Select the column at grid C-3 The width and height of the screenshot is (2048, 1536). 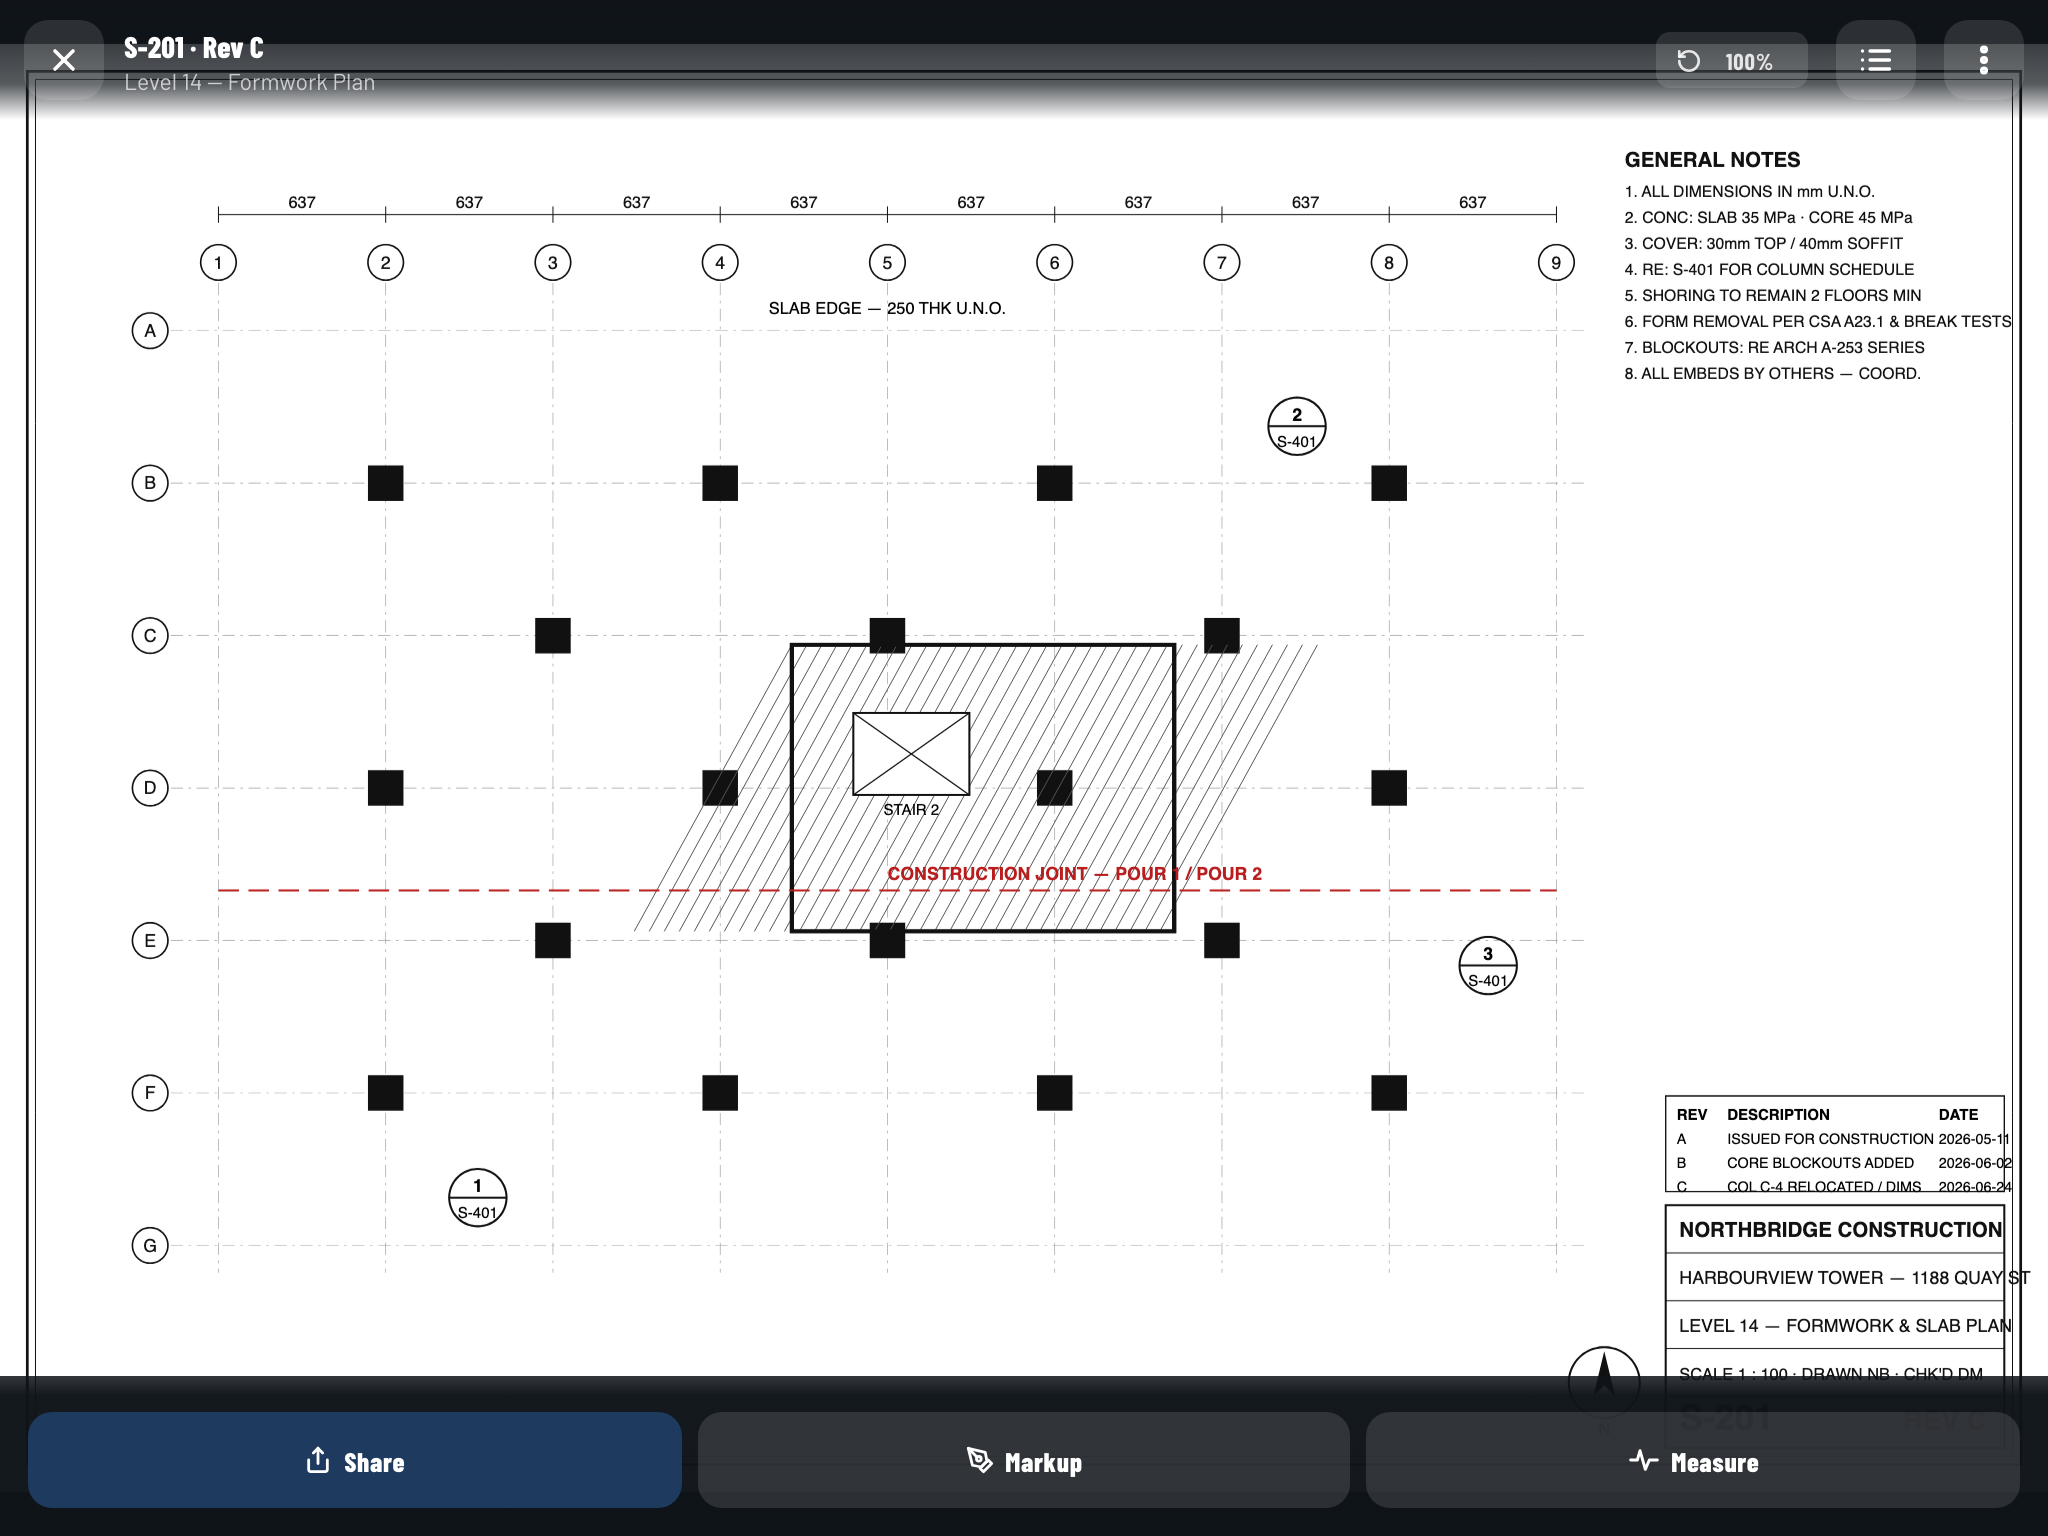[x=553, y=635]
